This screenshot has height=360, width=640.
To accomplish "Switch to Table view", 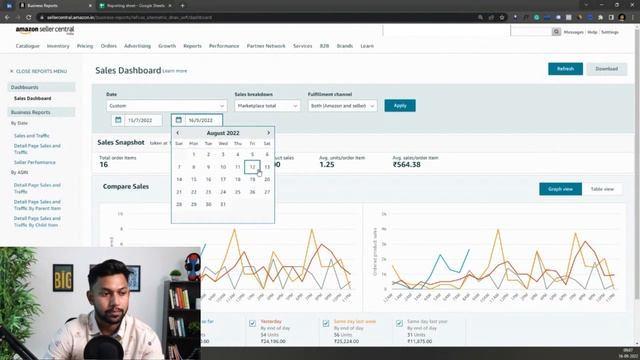I will pos(602,189).
